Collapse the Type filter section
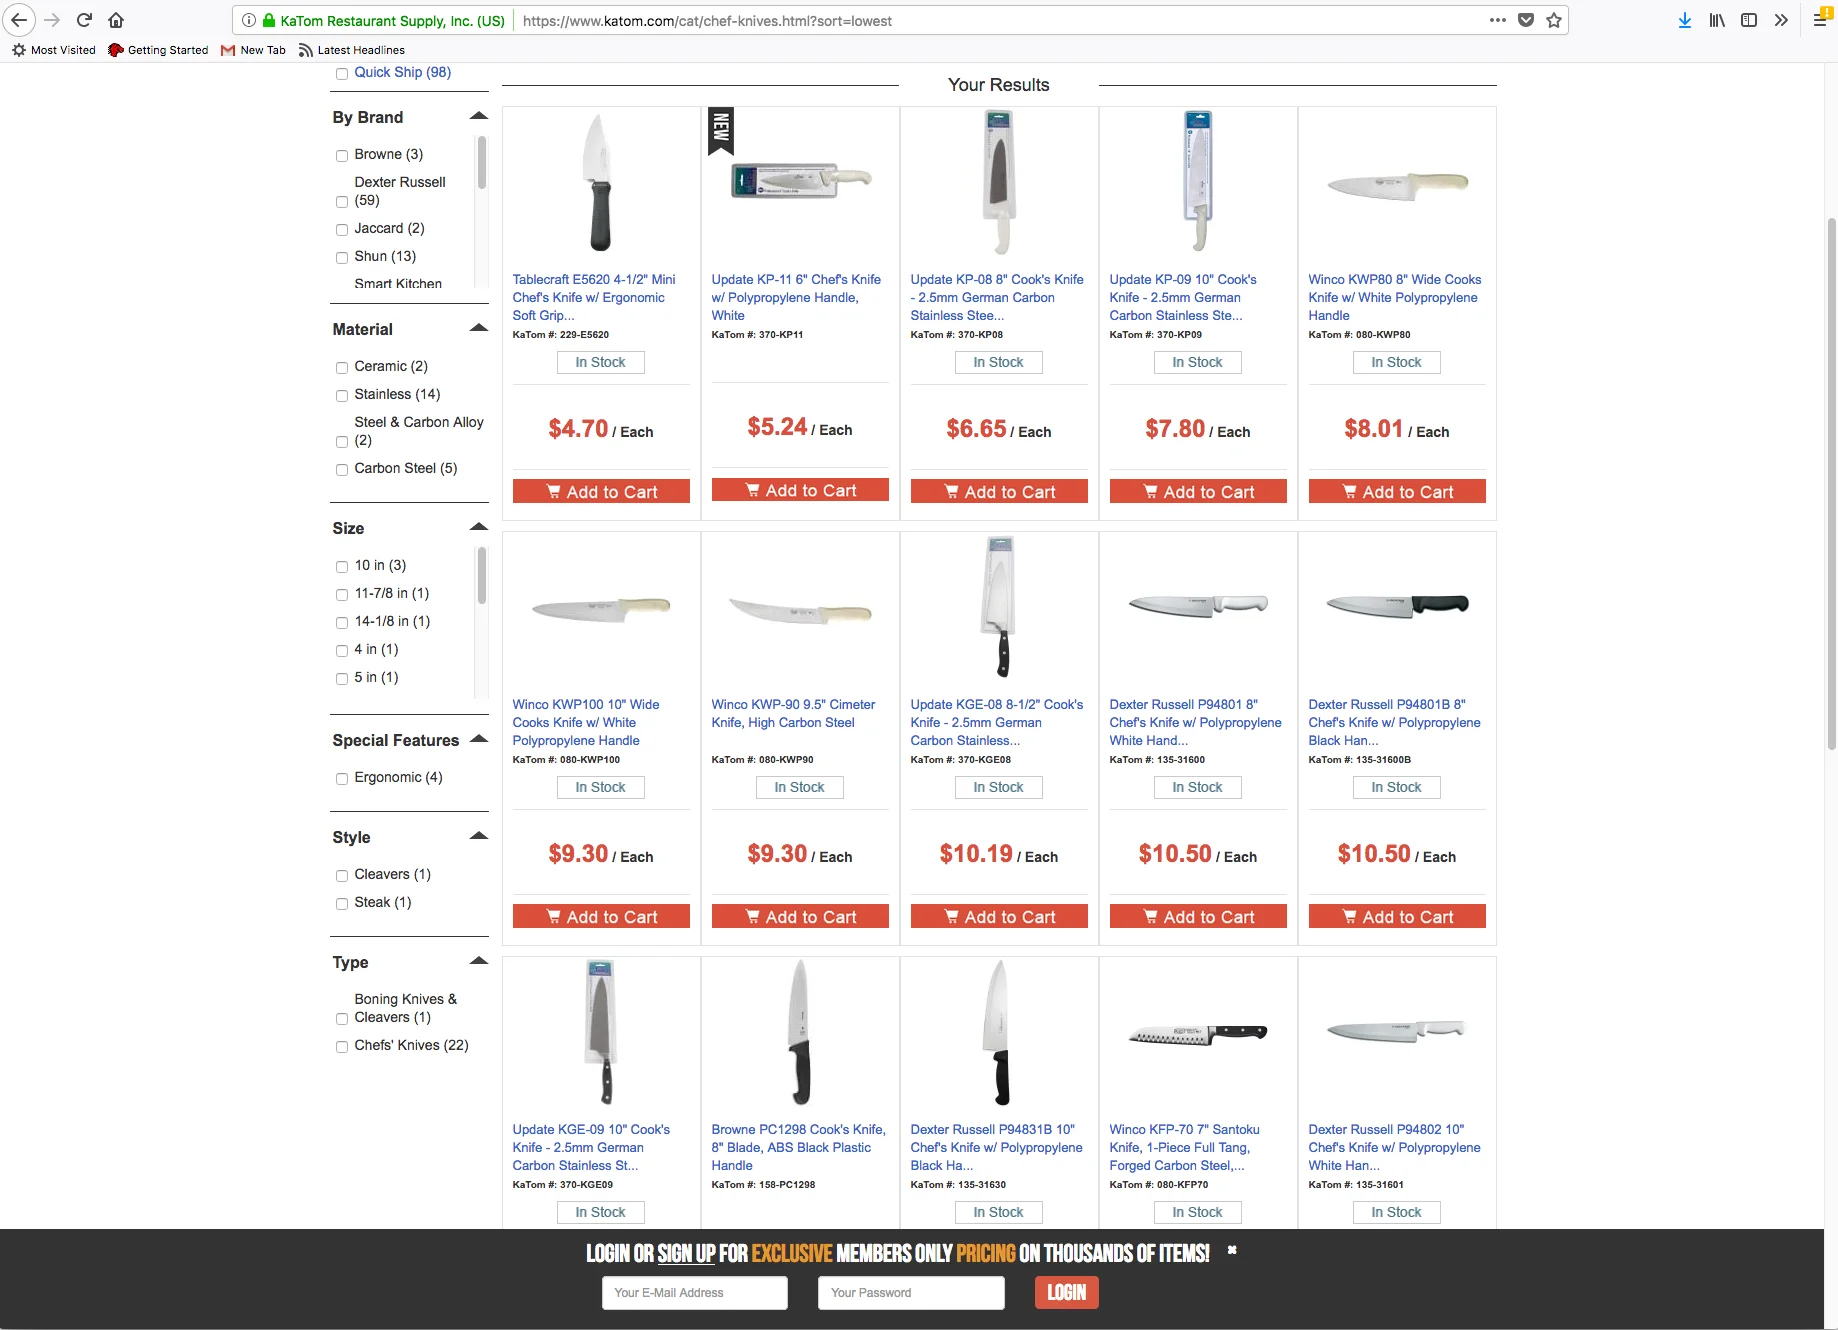Image resolution: width=1838 pixels, height=1330 pixels. pos(479,961)
